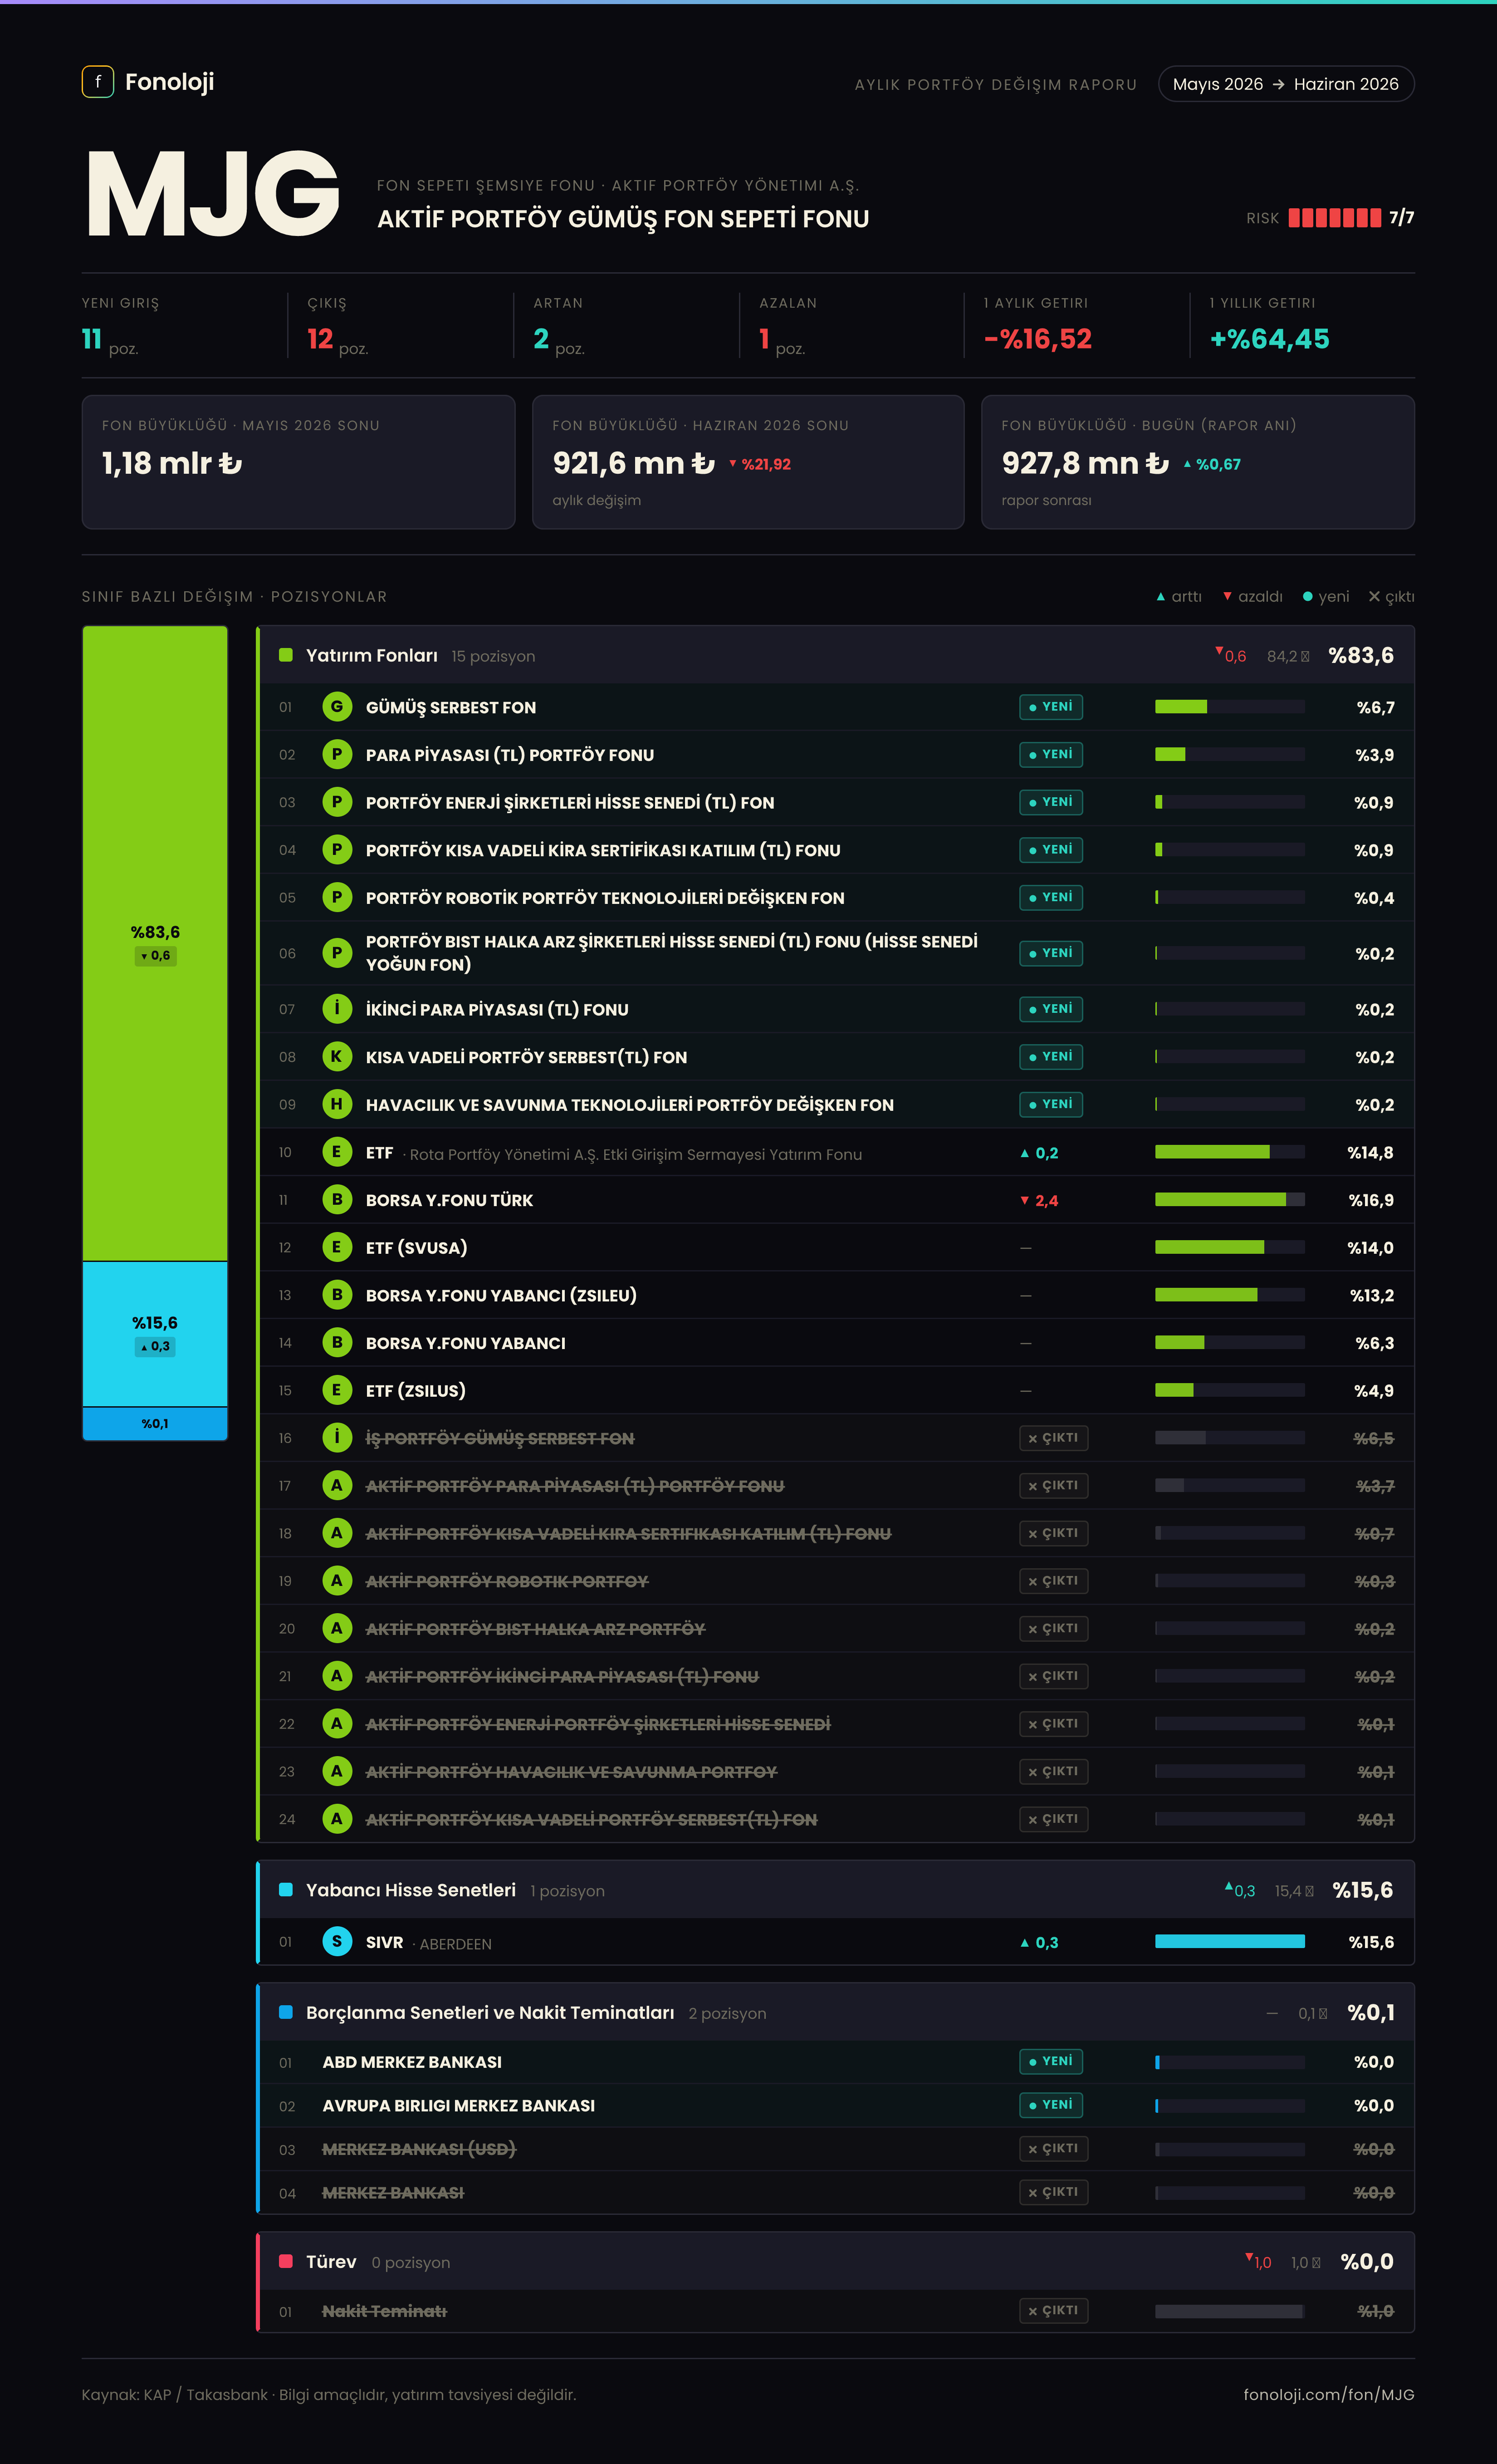Click A icon beside AKTİF PORTFÖY BIST HALKA ARZ PORTFÖY
Viewport: 1497px width, 2464px height.
pos(337,1629)
